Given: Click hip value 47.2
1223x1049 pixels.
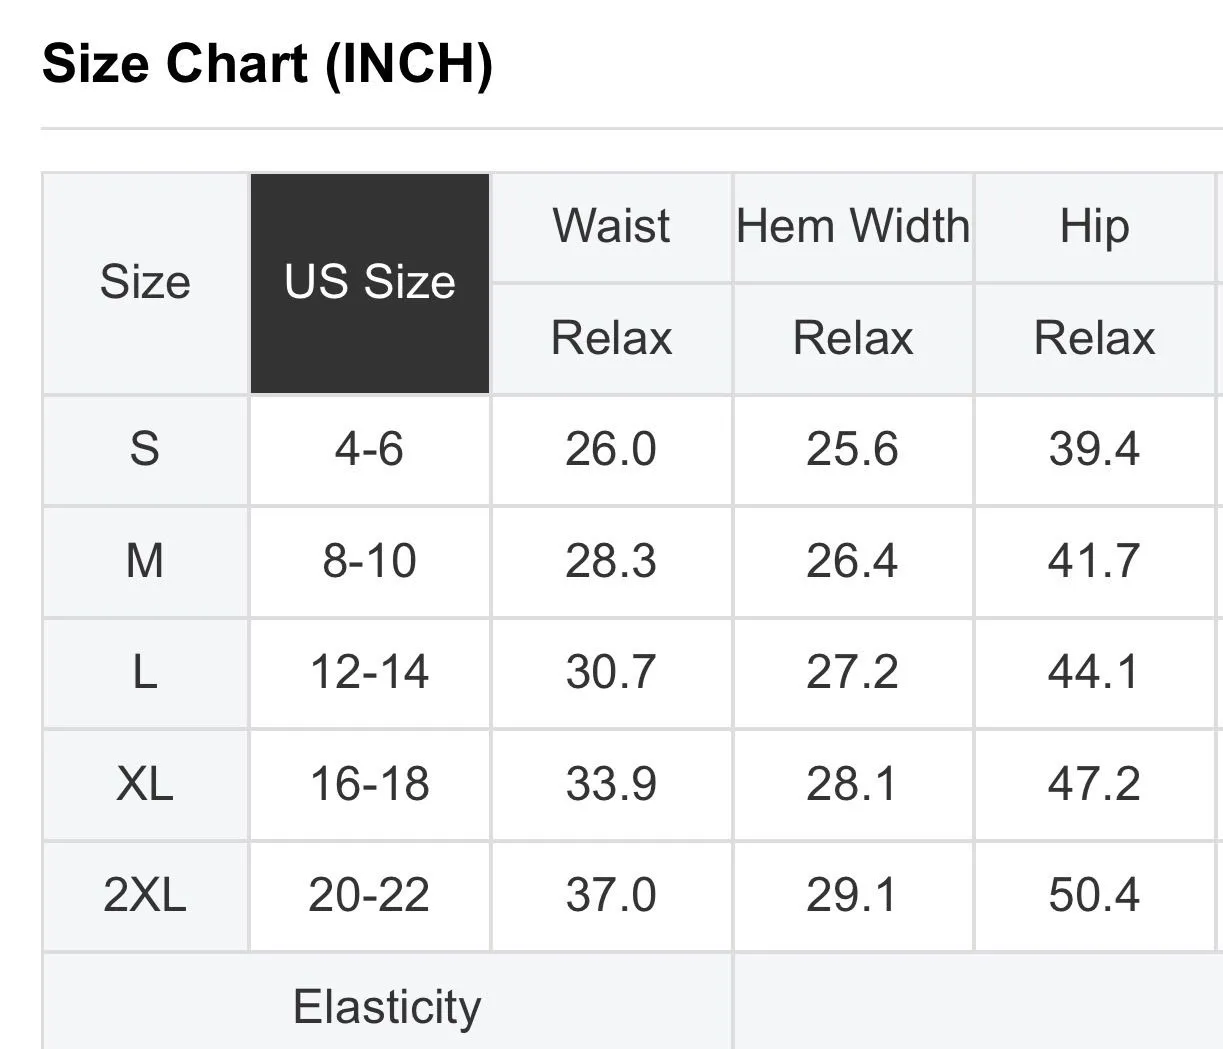Looking at the screenshot, I should point(1094,784).
